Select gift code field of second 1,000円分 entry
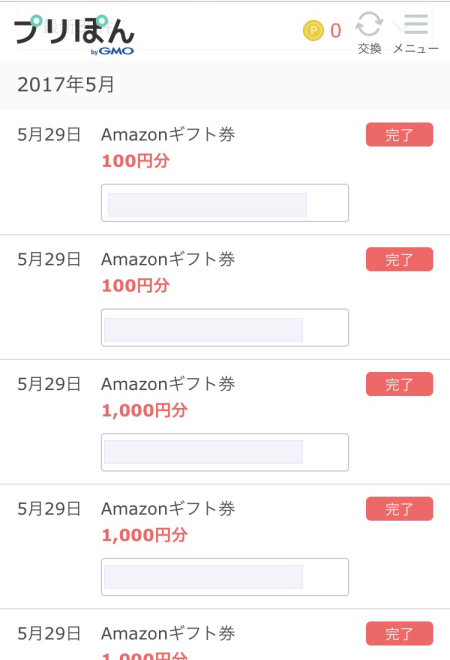 pyautogui.click(x=225, y=577)
